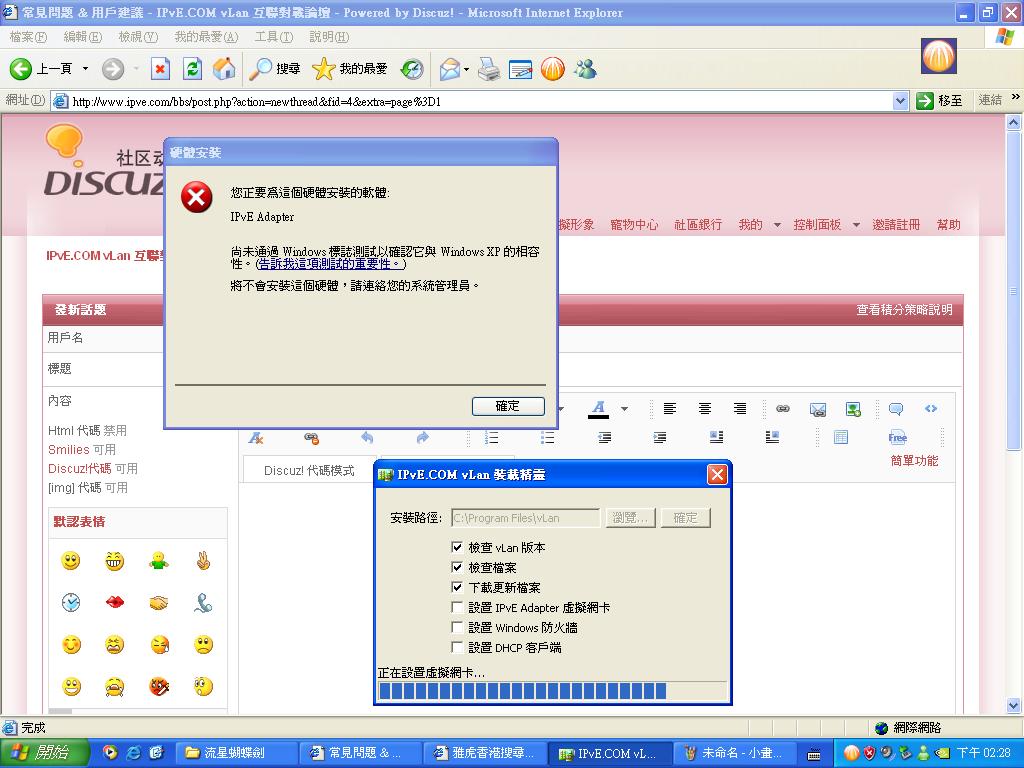Open the font color dropdown arrow
The image size is (1024, 768).
pos(624,408)
